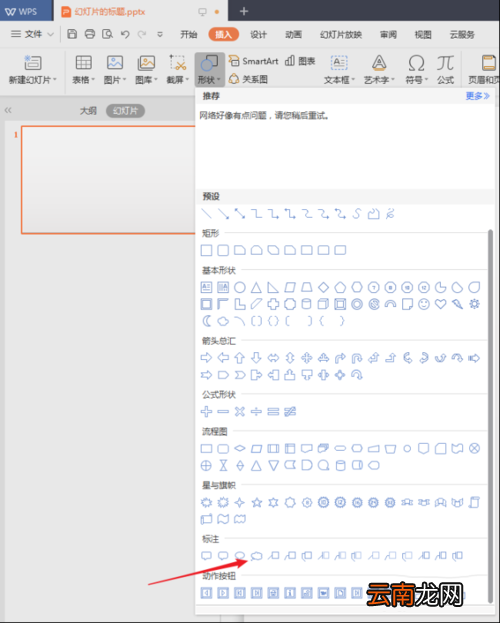
Task: Click the presentation mode icon in document tab
Action: (x=203, y=12)
